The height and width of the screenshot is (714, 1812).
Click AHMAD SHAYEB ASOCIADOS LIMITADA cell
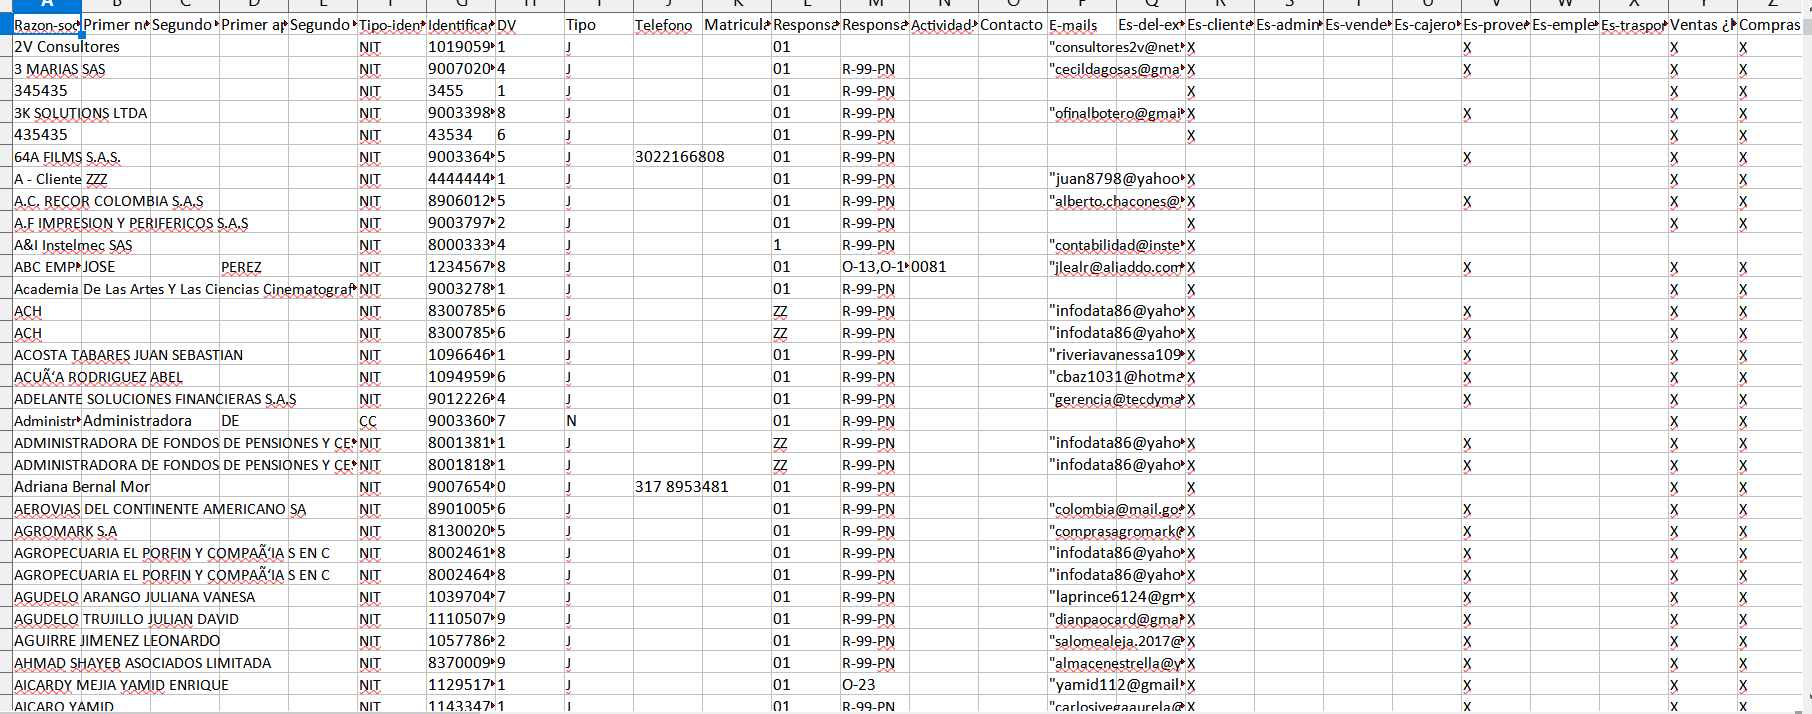pos(47,663)
